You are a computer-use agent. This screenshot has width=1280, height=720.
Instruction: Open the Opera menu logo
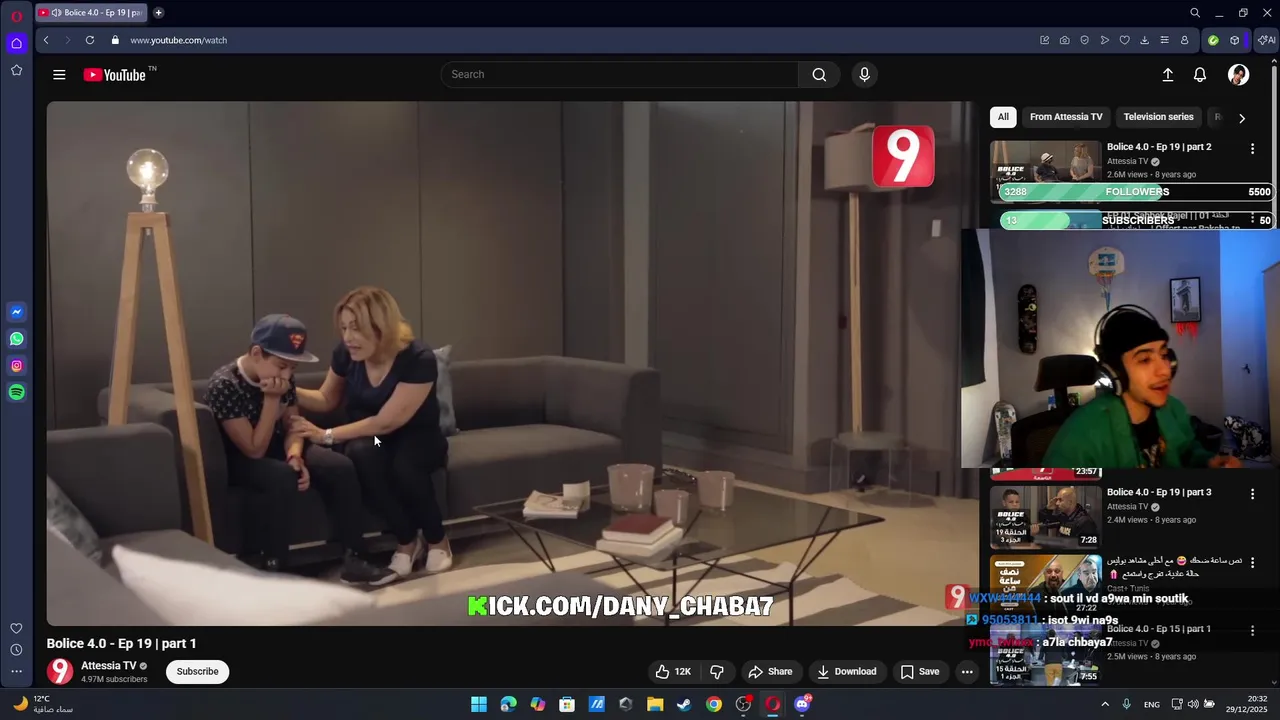pos(16,16)
